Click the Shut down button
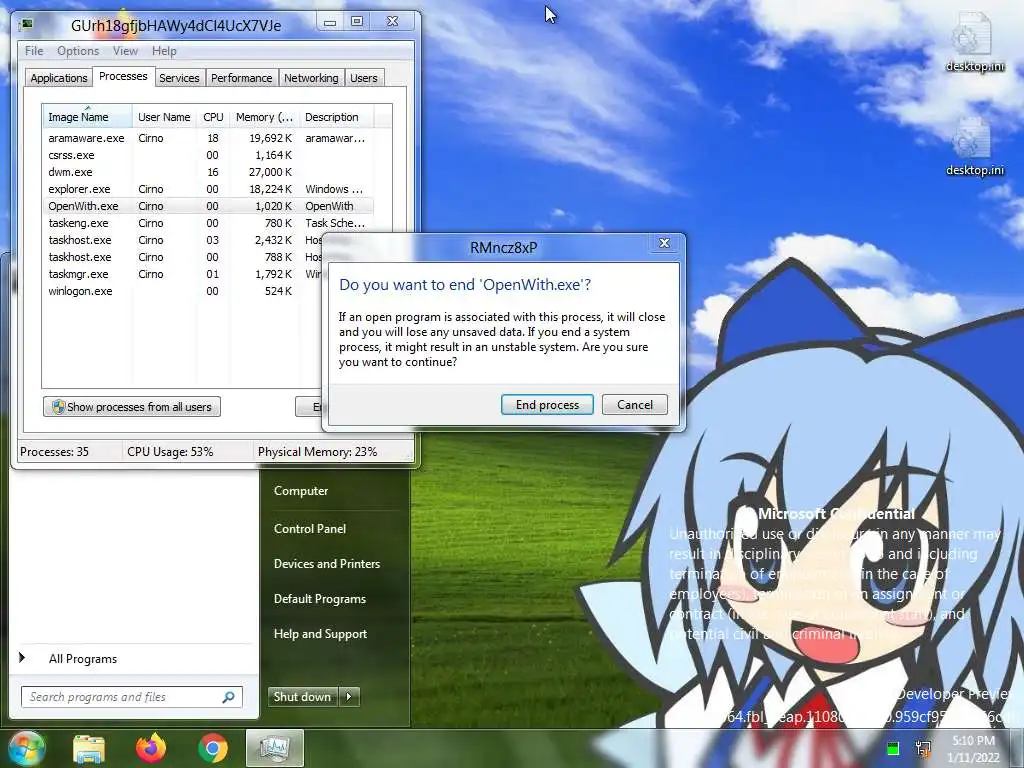The image size is (1024, 768). [x=302, y=697]
